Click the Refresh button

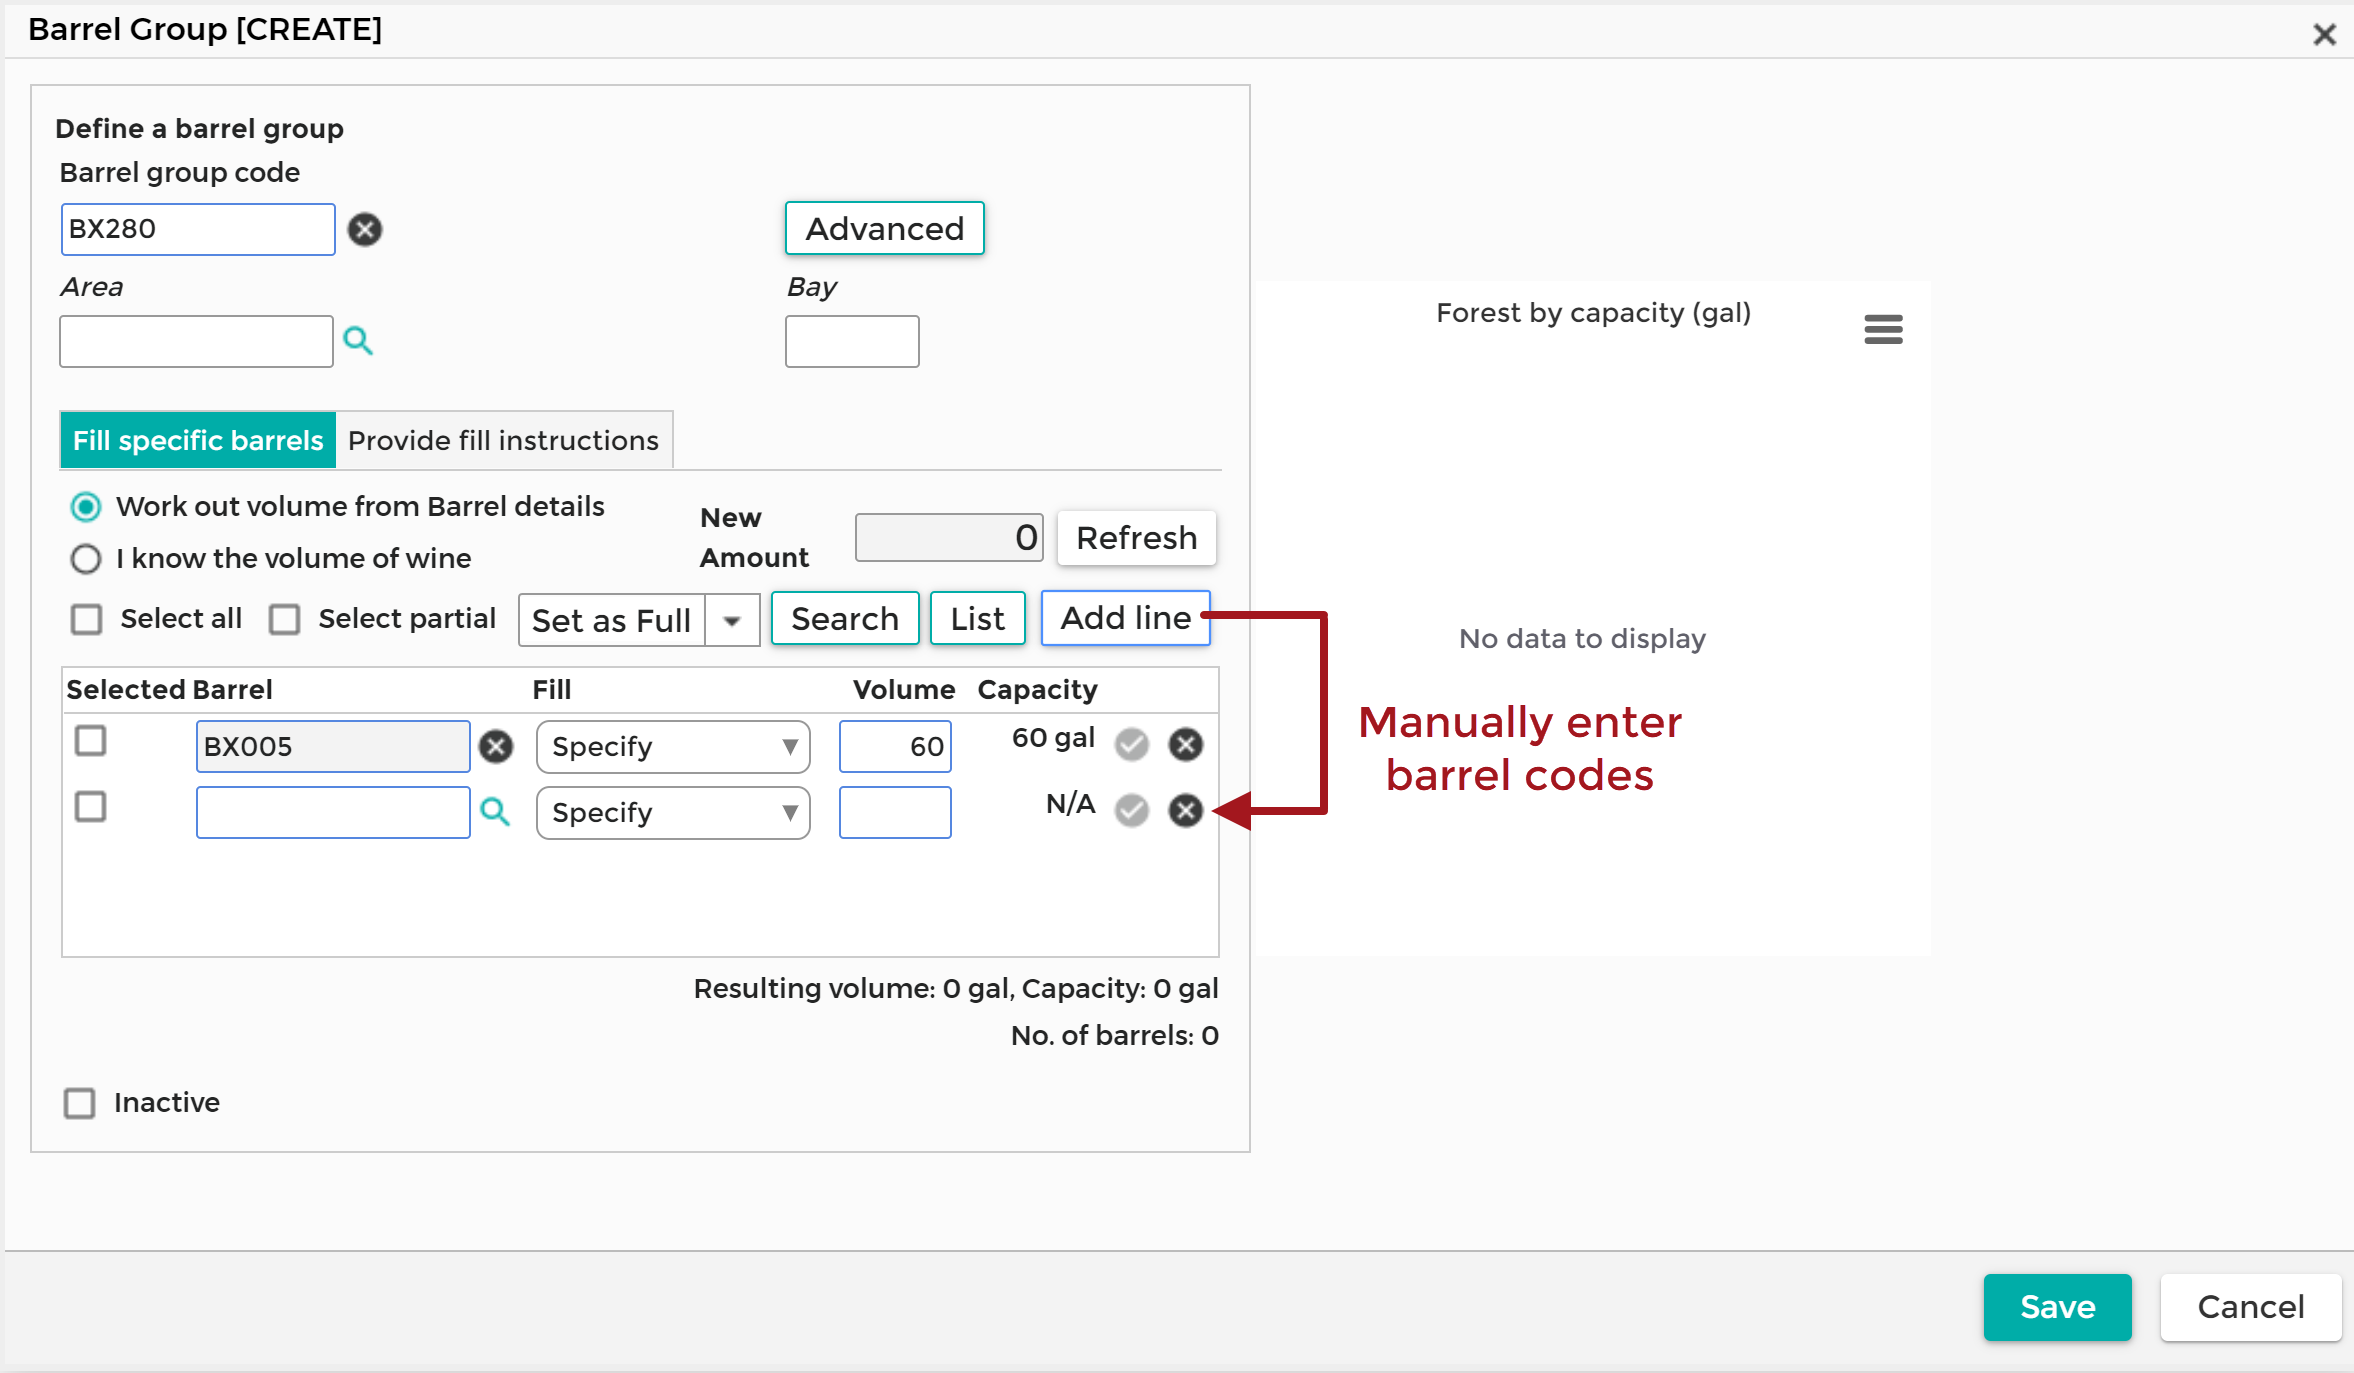[1137, 538]
